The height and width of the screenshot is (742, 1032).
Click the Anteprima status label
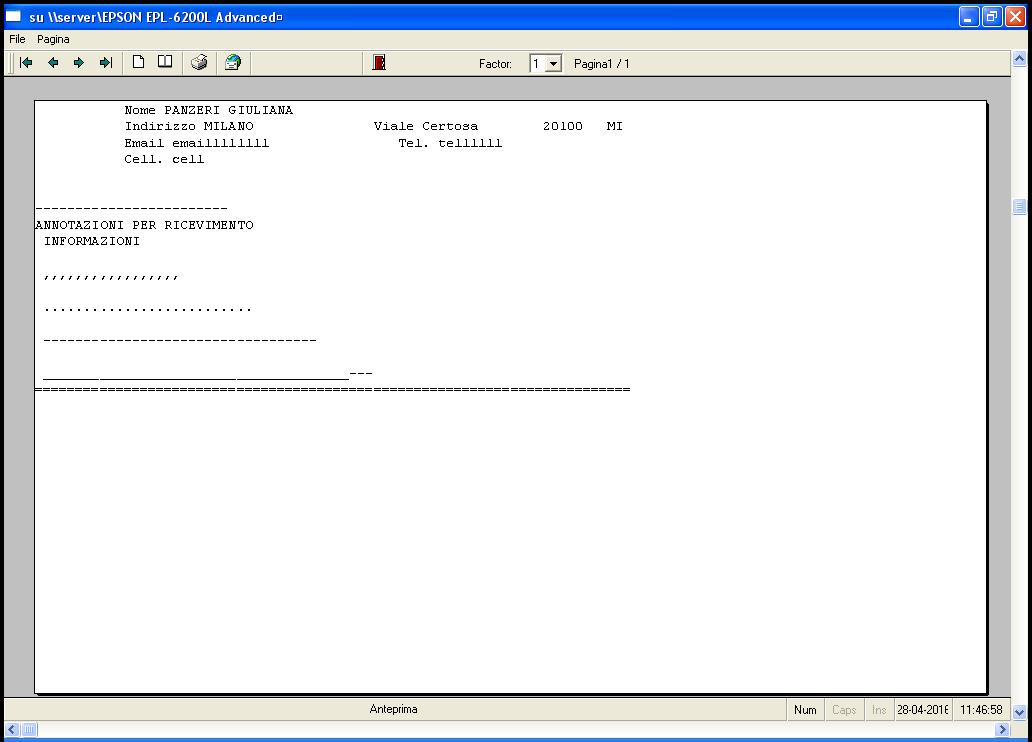[394, 709]
